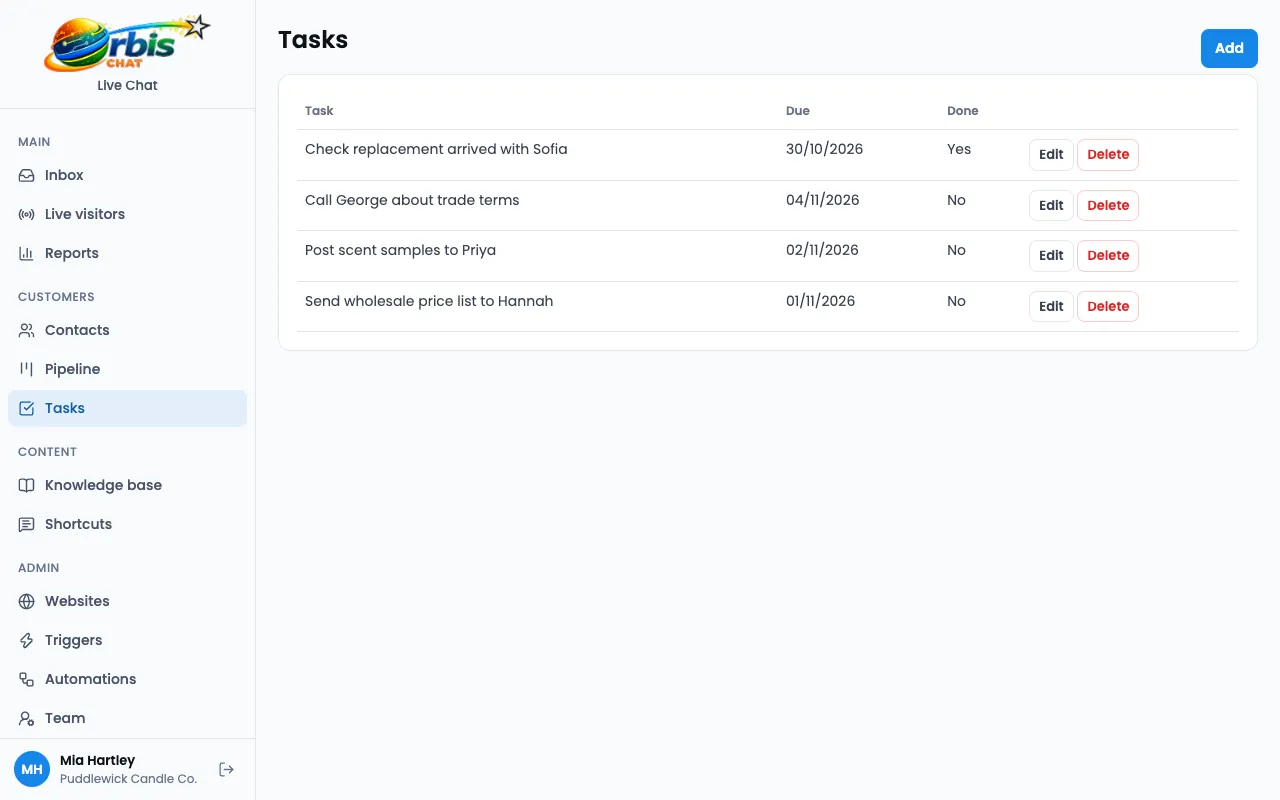Click the Pipeline columns icon

coord(27,369)
